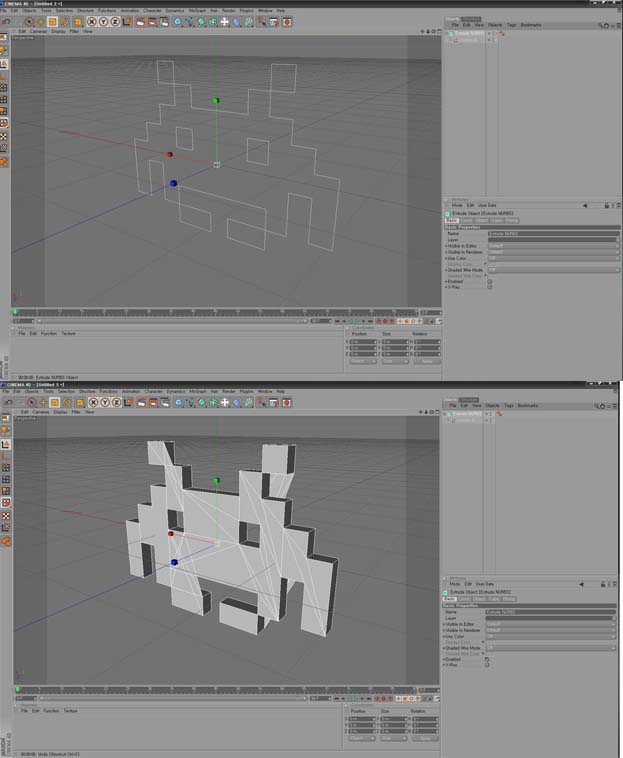Select point mode icon, top left sidebar

(4, 88)
